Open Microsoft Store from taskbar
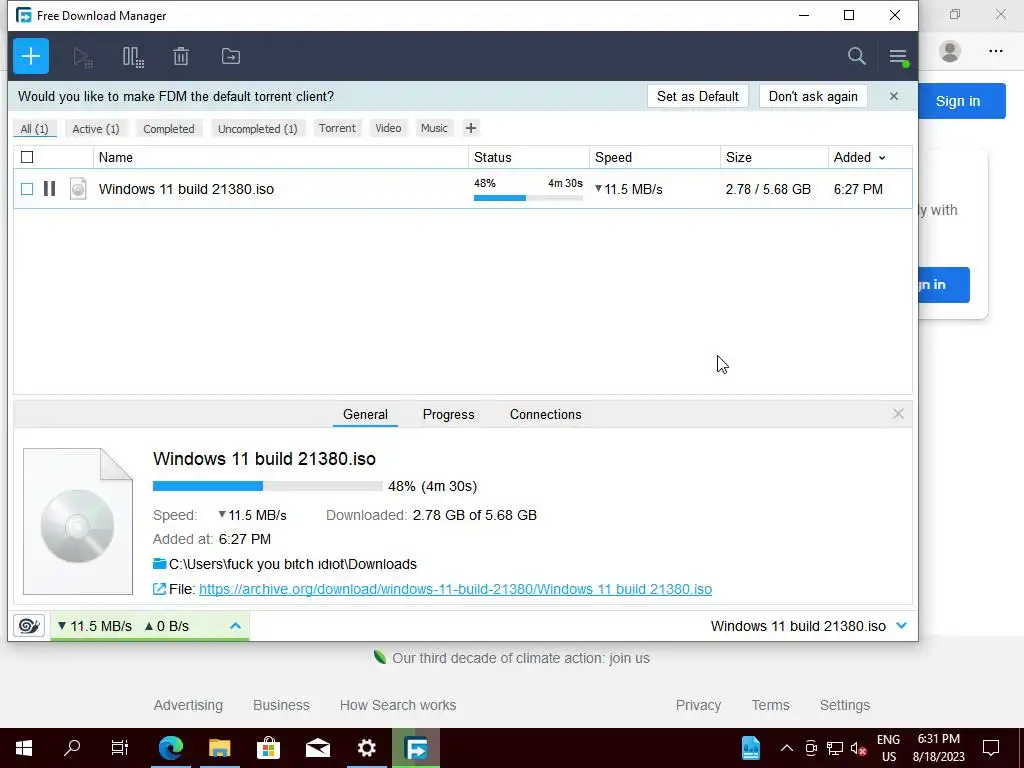1024x768 pixels. tap(268, 748)
